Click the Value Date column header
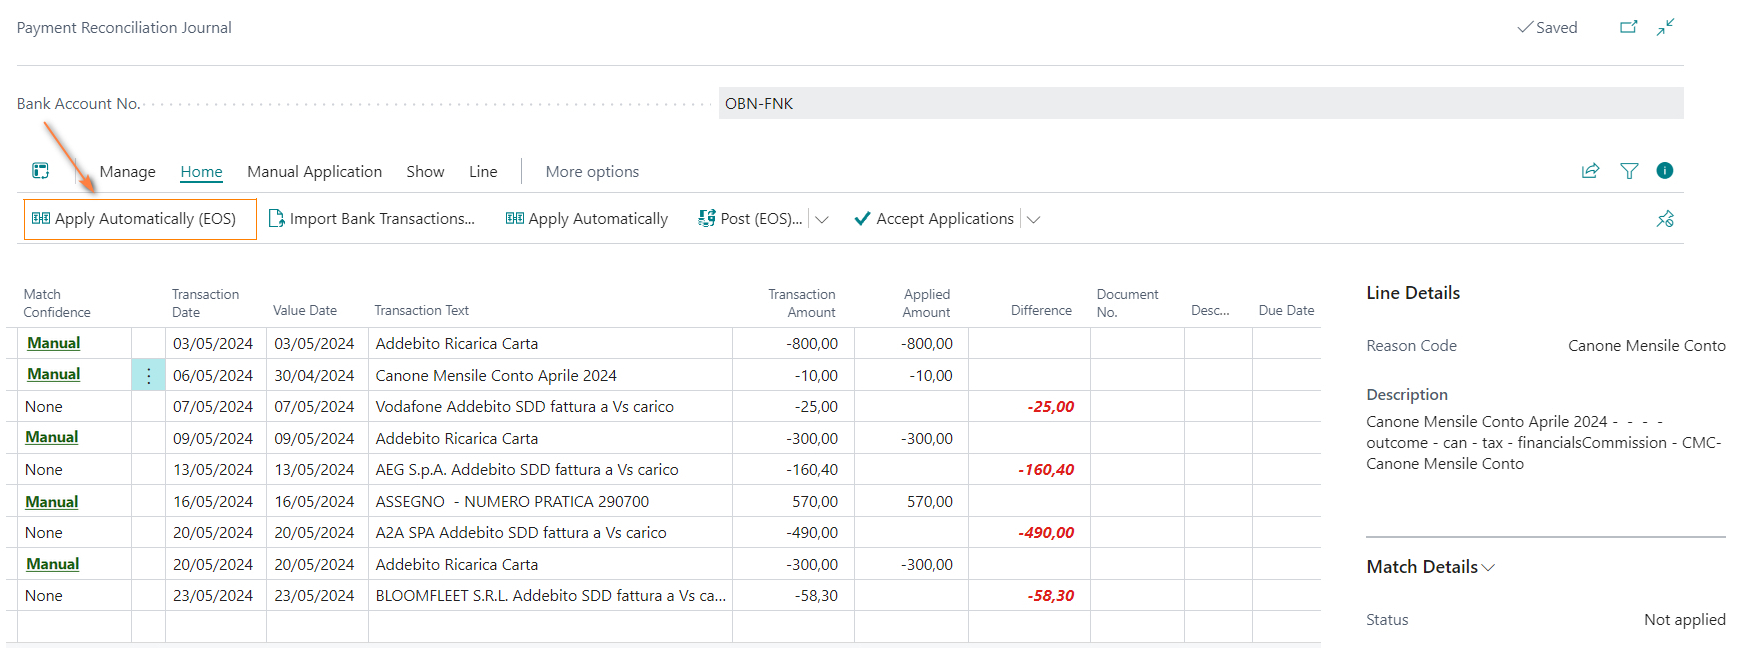The height and width of the screenshot is (648, 1747). 305,311
